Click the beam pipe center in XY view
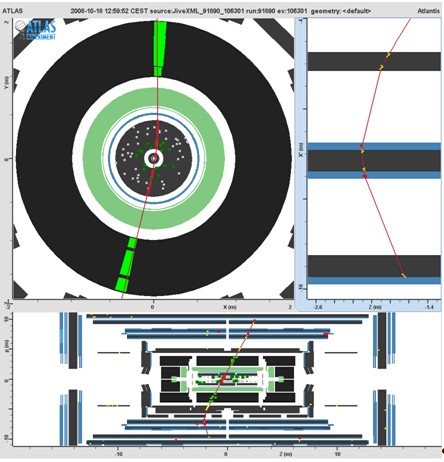Screen dimensions: 444x462 click(x=154, y=159)
